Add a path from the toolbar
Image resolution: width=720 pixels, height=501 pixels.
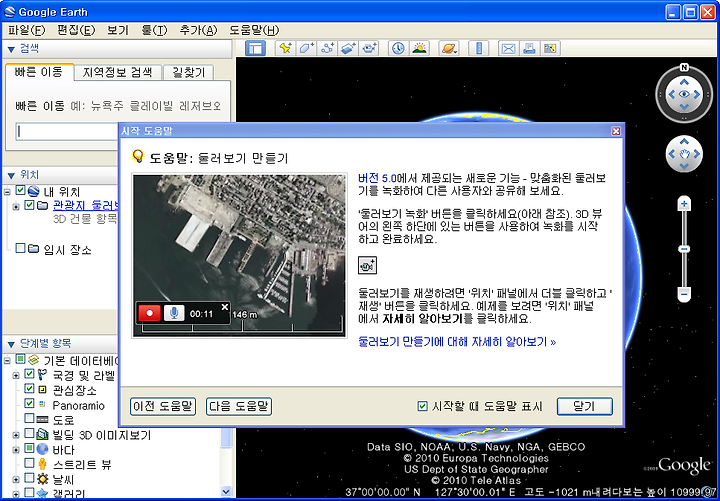pyautogui.click(x=327, y=48)
